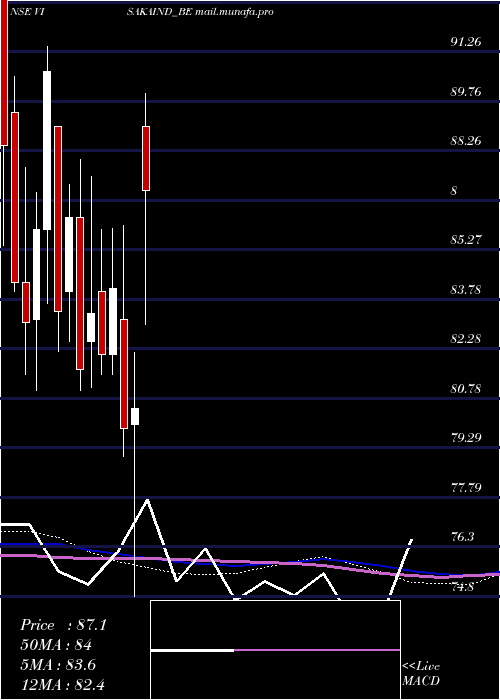This screenshot has width=500, height=700.
Task: Click the 80.78 price axis label
Action: click(466, 389)
